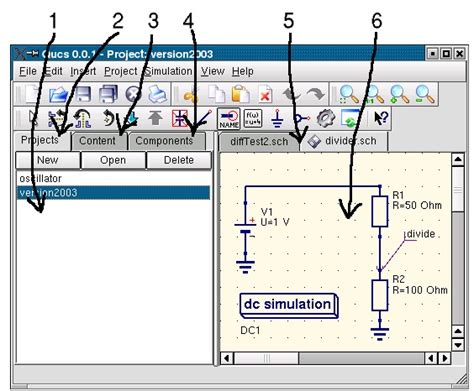474x391 pixels.
Task: Select the wire drawing tool
Action: click(x=204, y=118)
